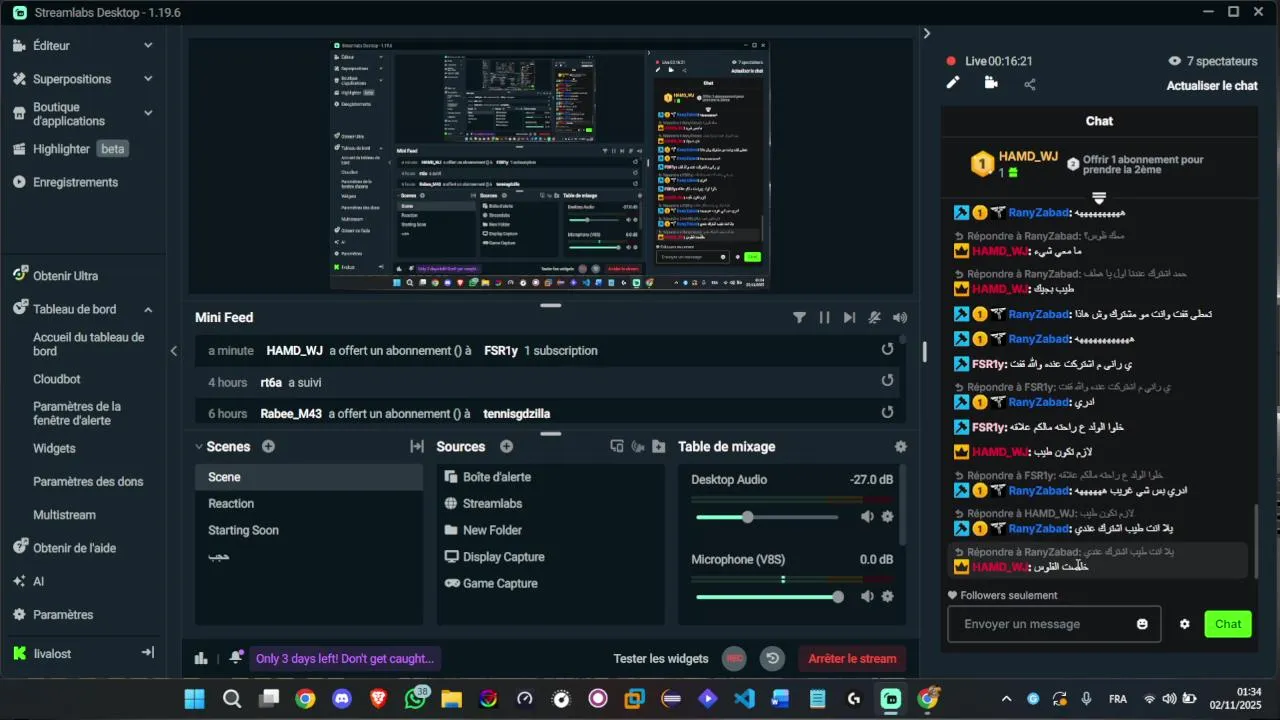This screenshot has width=1280, height=720.
Task: Open Paramètres des dons
Action: click(x=88, y=481)
